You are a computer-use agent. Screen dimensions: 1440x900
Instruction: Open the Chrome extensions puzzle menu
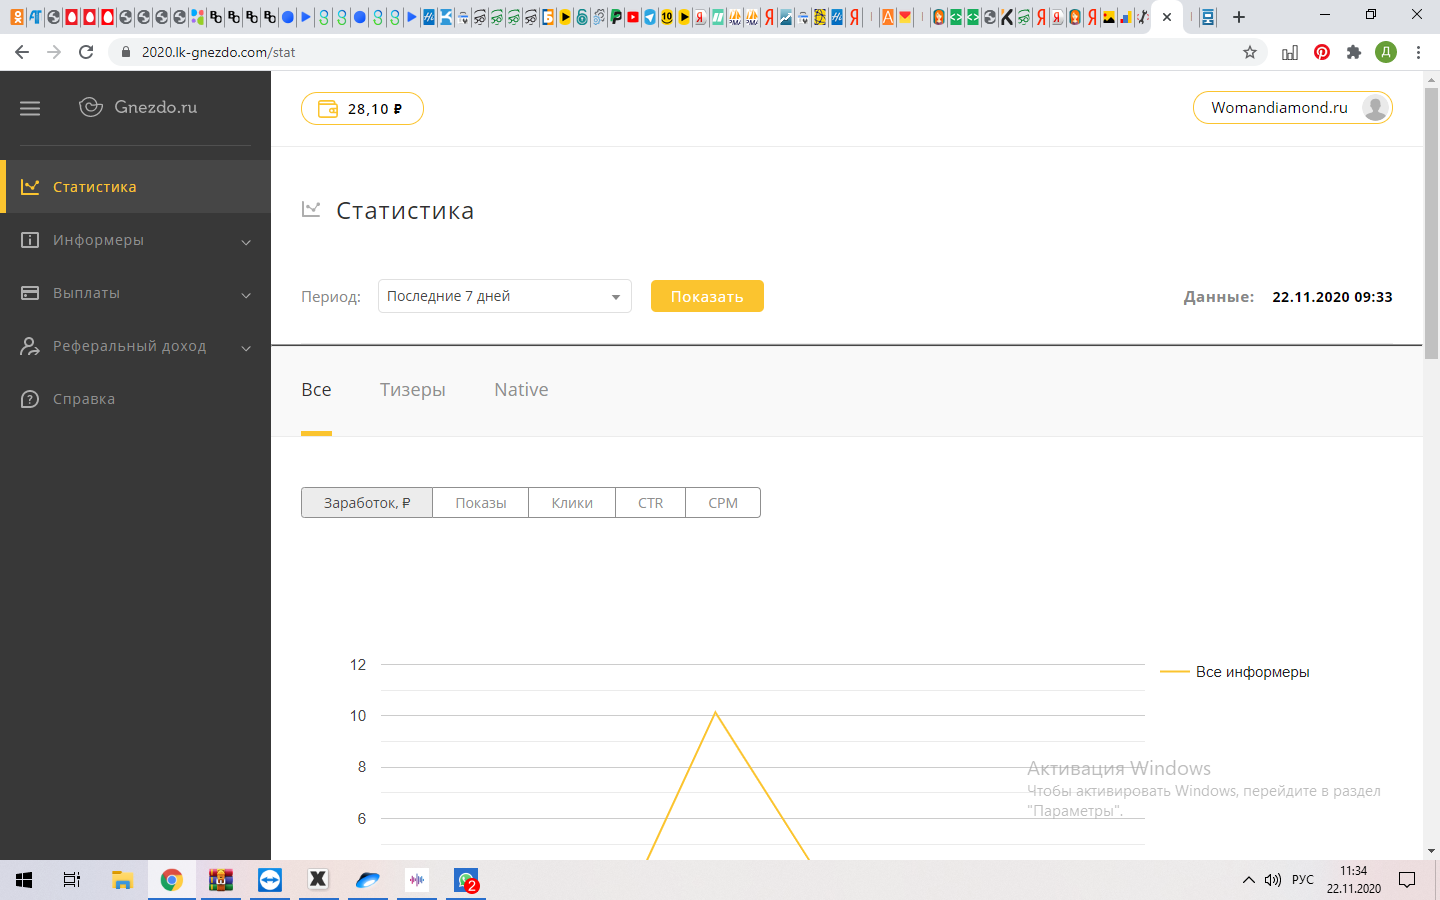pyautogui.click(x=1354, y=52)
